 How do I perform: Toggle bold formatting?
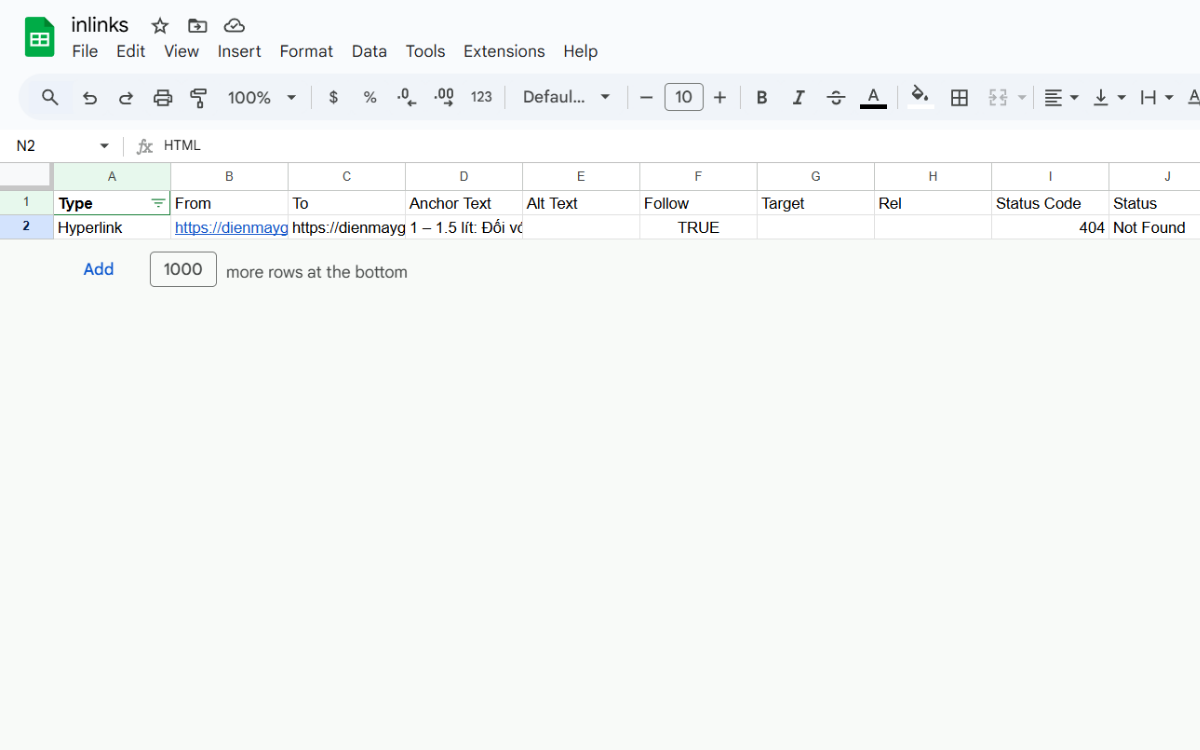[762, 97]
